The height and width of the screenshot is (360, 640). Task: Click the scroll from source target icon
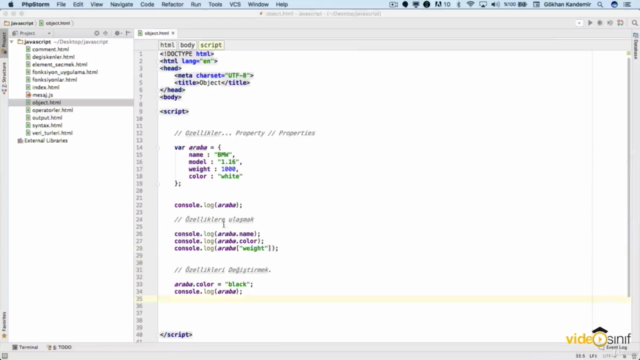tap(97, 33)
